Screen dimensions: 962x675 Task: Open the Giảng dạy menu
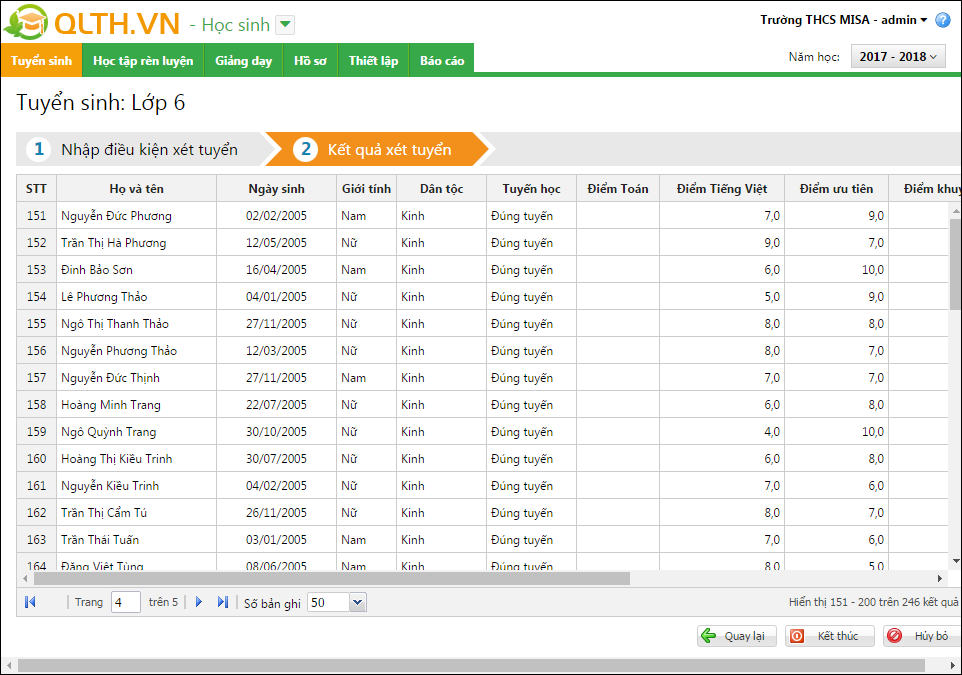tap(244, 60)
